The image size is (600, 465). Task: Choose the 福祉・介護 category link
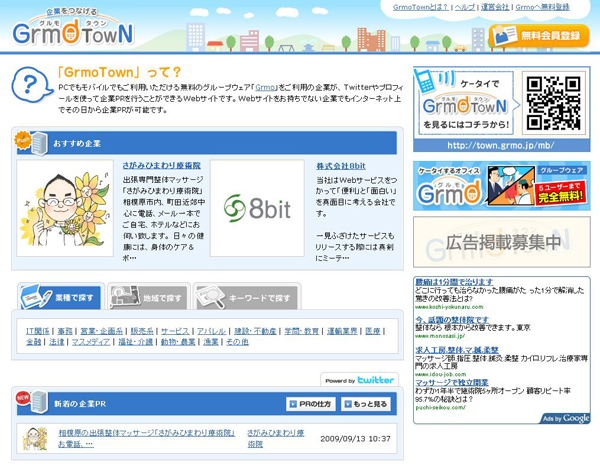tap(135, 342)
